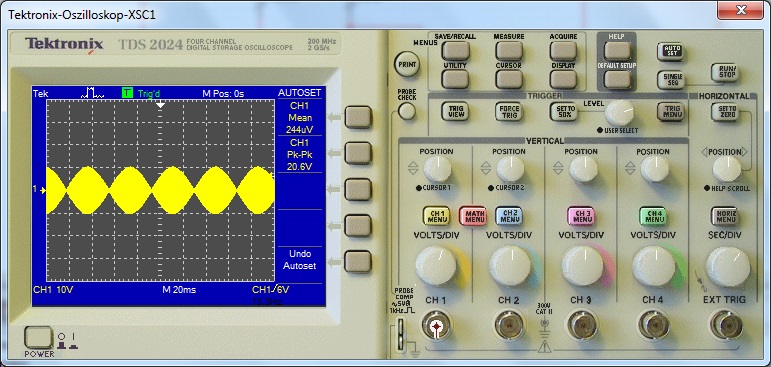Click the PRINT button
The height and width of the screenshot is (367, 771).
coord(407,64)
